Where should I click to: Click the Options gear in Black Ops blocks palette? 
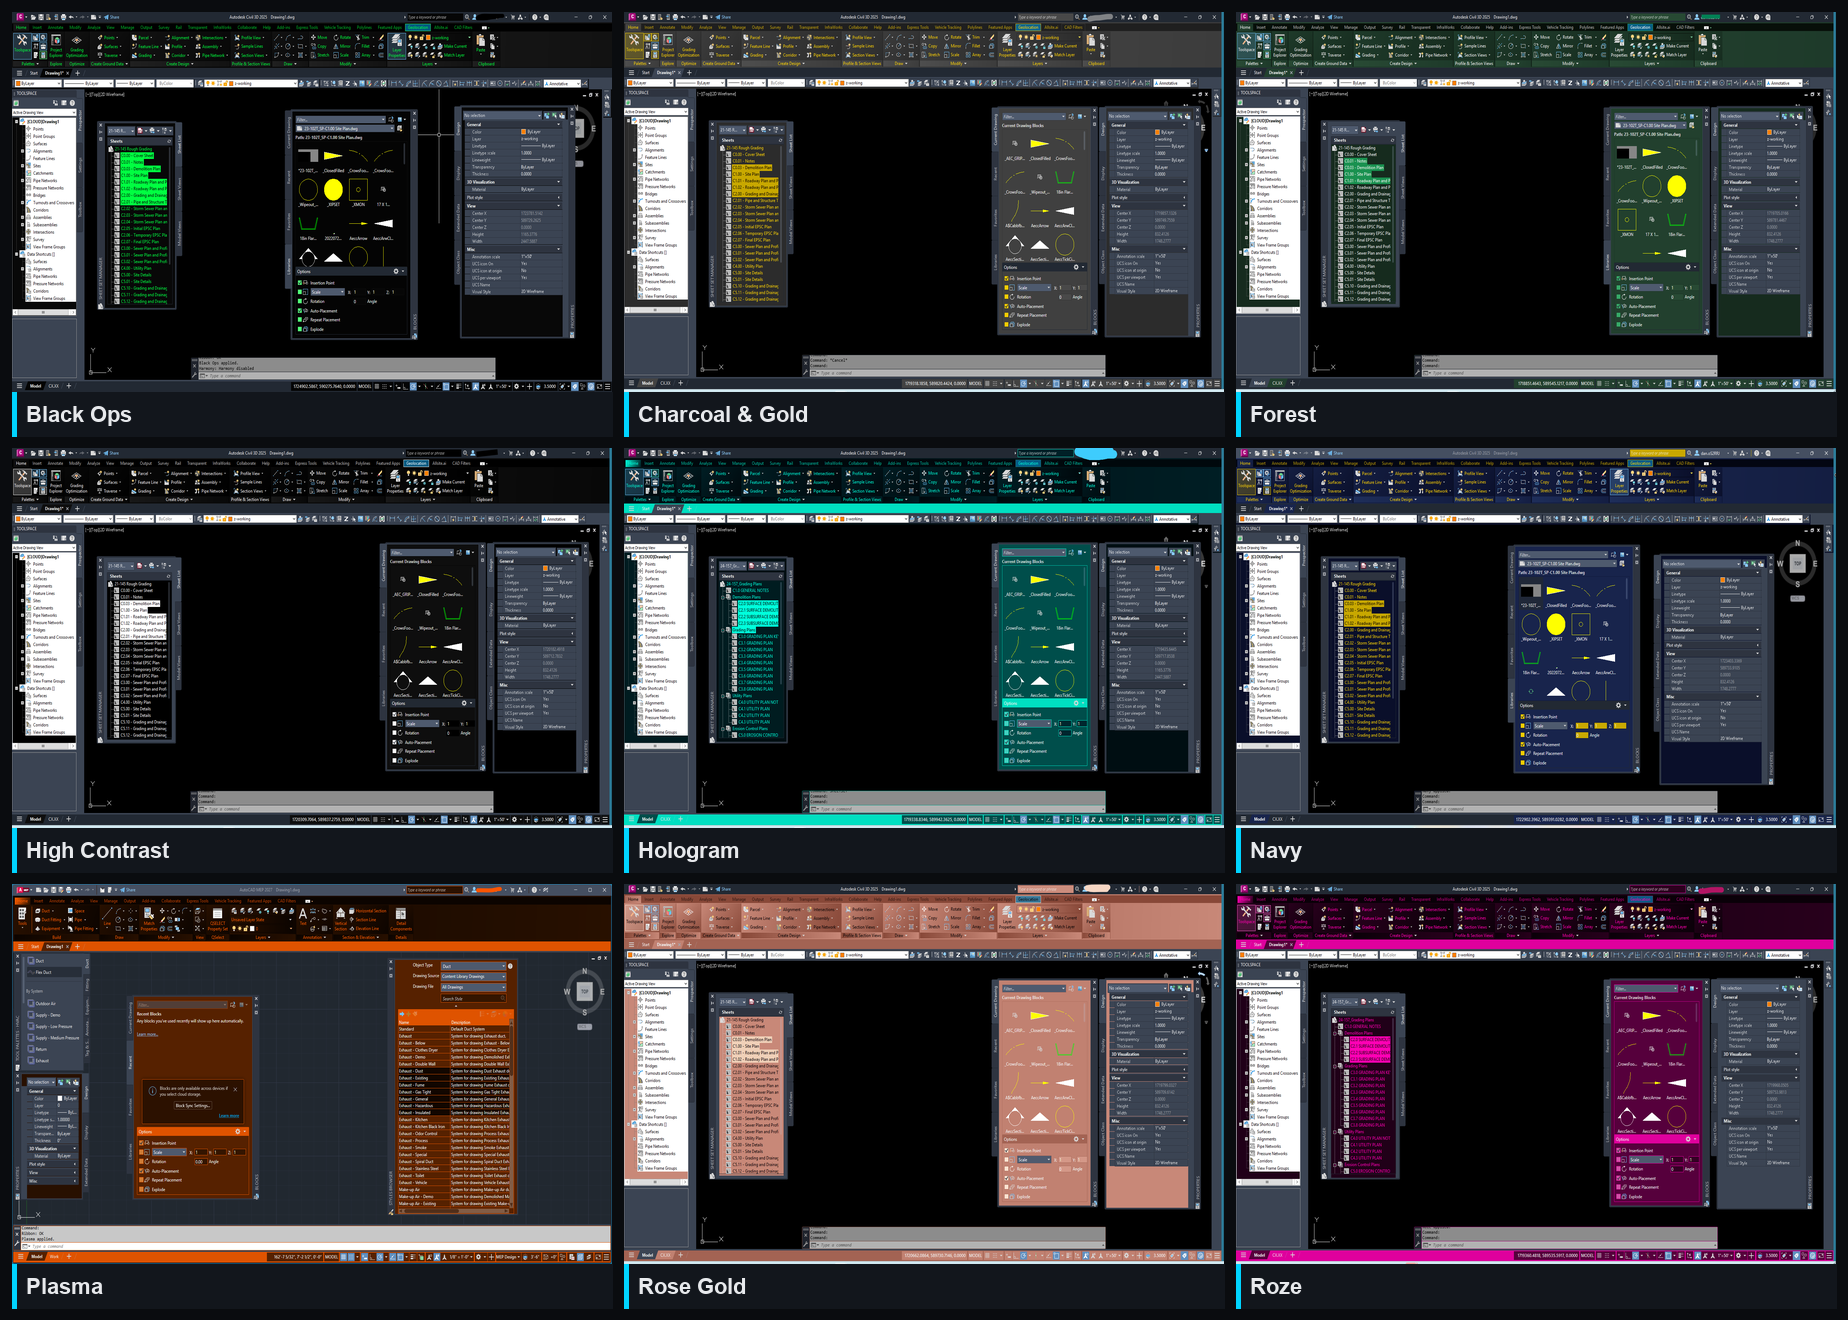[x=396, y=271]
